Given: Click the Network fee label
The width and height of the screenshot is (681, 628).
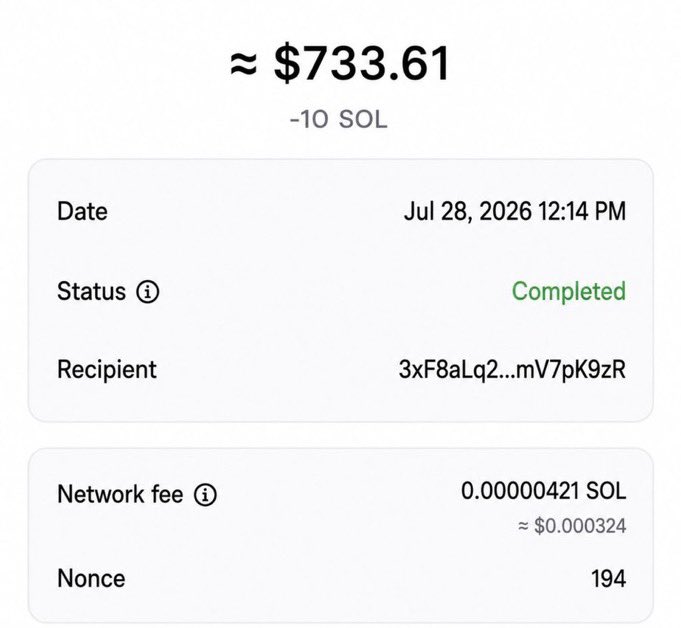Looking at the screenshot, I should tap(120, 495).
